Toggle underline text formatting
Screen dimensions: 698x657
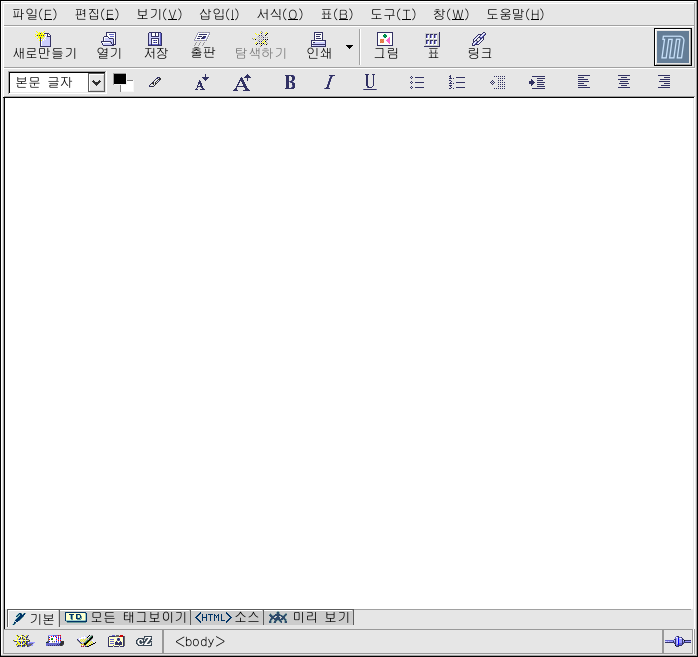(370, 83)
